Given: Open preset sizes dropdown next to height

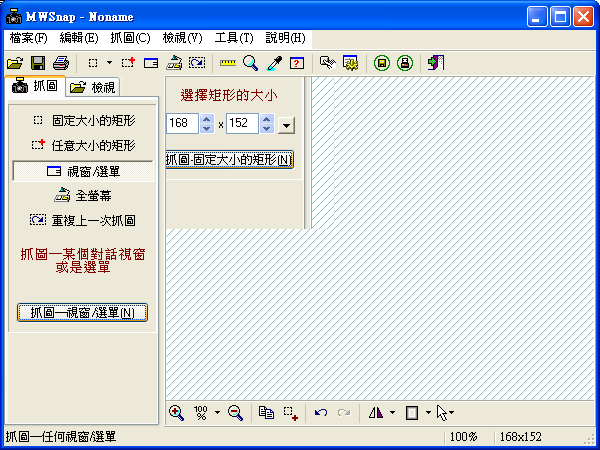Looking at the screenshot, I should click(286, 126).
